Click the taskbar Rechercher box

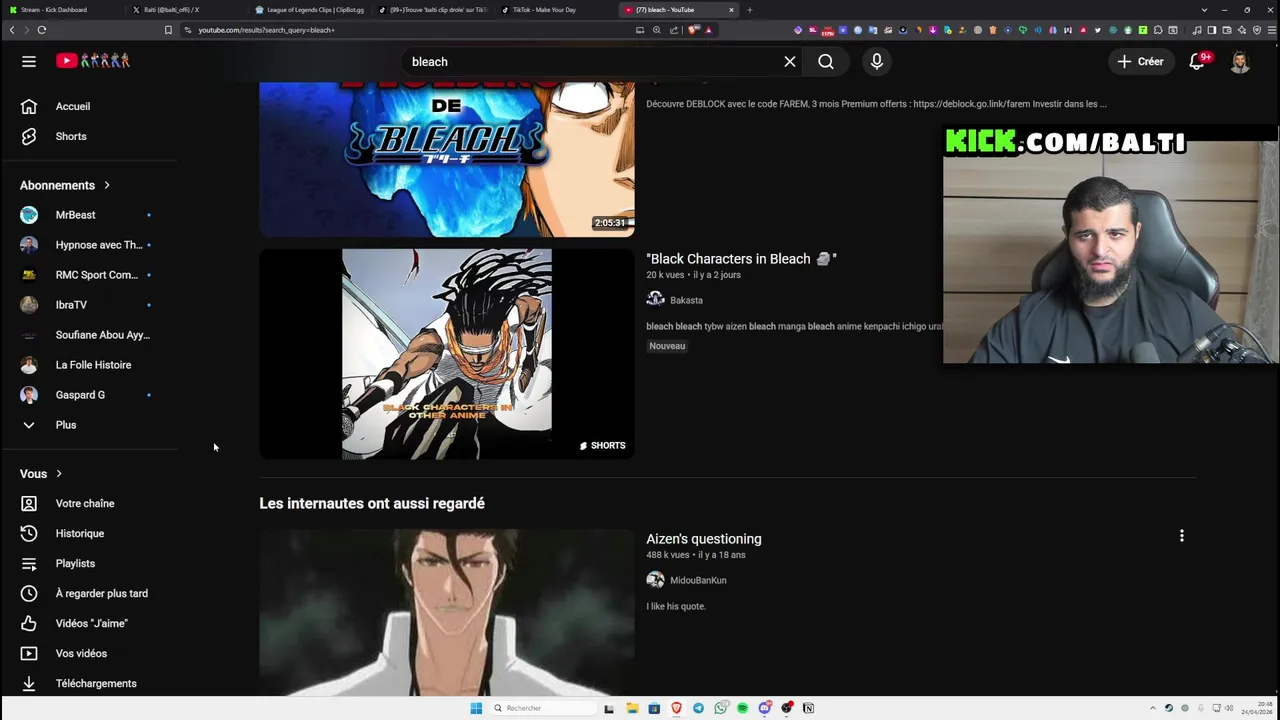pos(543,708)
